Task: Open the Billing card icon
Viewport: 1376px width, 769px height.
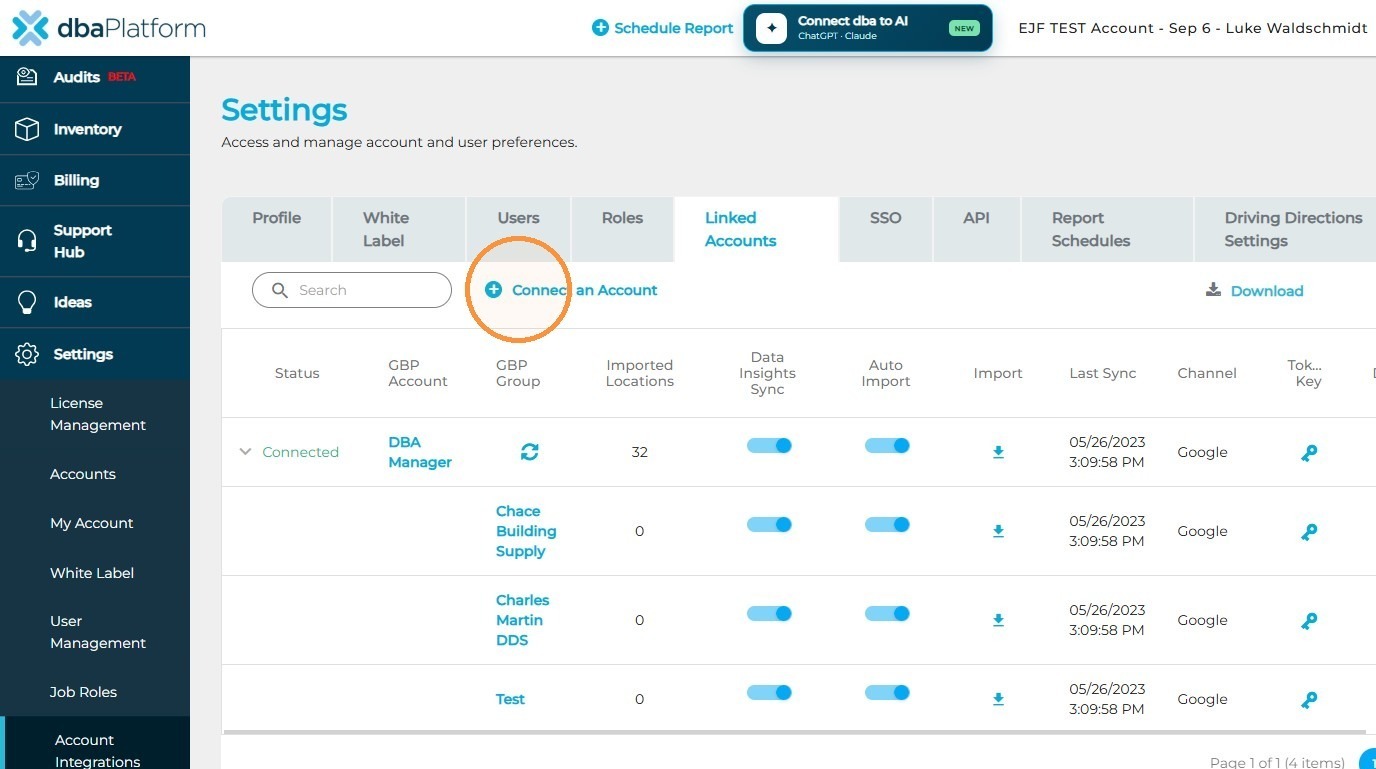Action: pos(27,180)
